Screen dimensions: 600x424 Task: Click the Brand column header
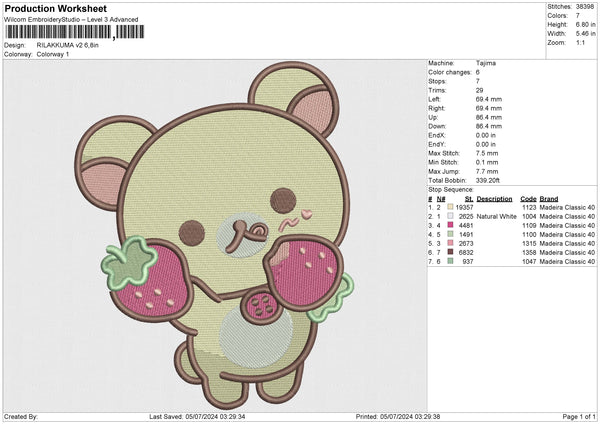[551, 198]
